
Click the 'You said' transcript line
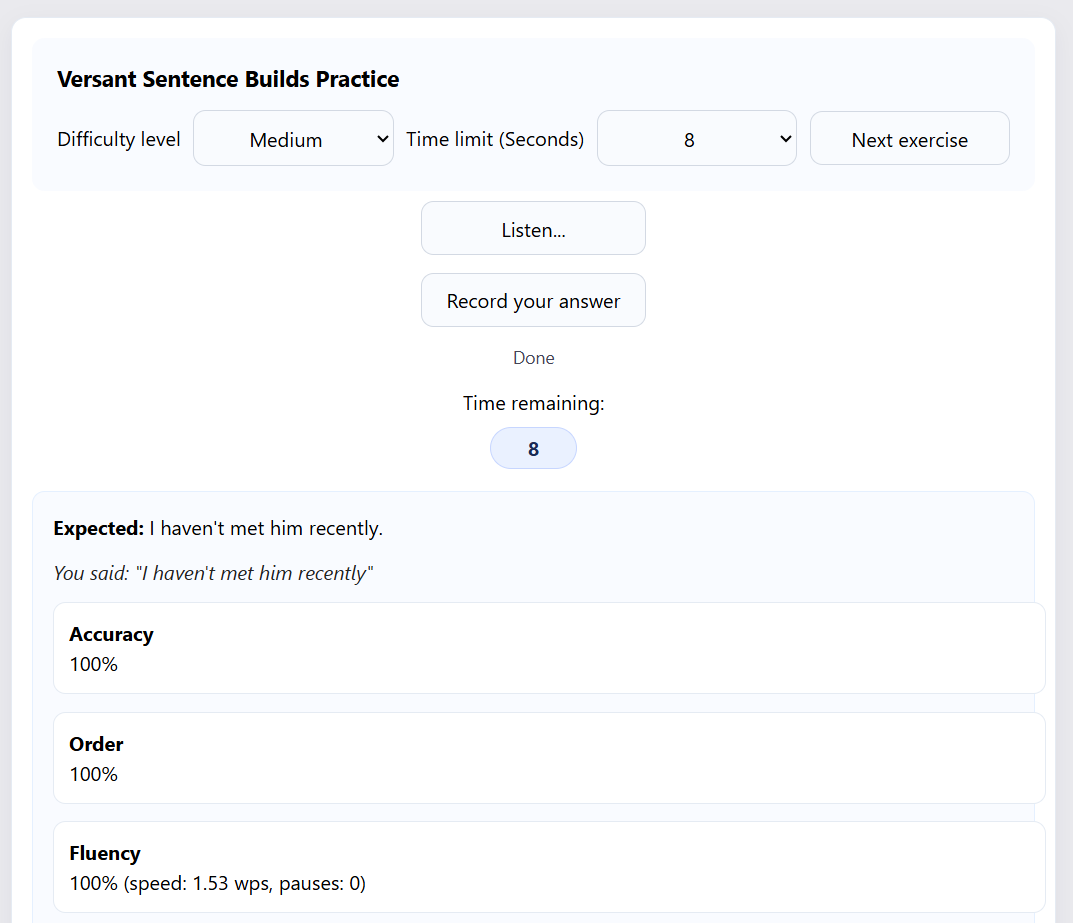click(x=214, y=573)
